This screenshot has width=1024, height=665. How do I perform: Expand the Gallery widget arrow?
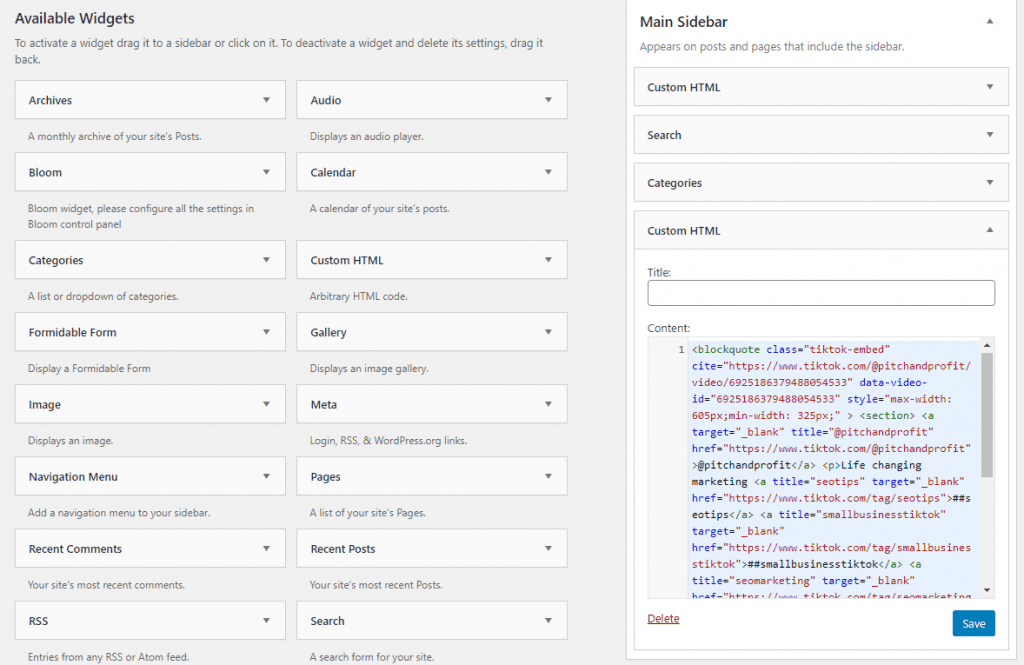click(x=548, y=332)
